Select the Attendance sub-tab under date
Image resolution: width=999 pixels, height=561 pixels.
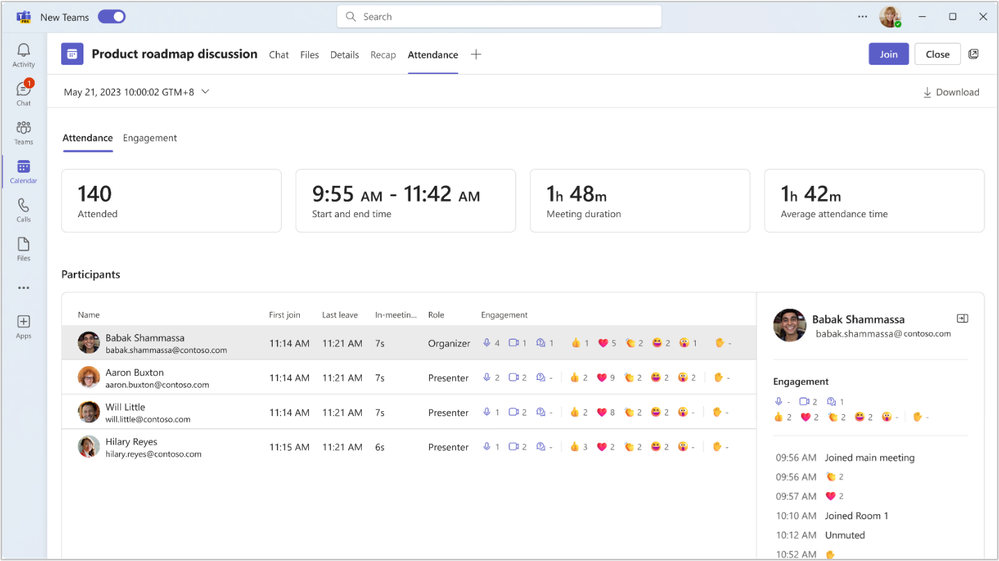(x=87, y=138)
